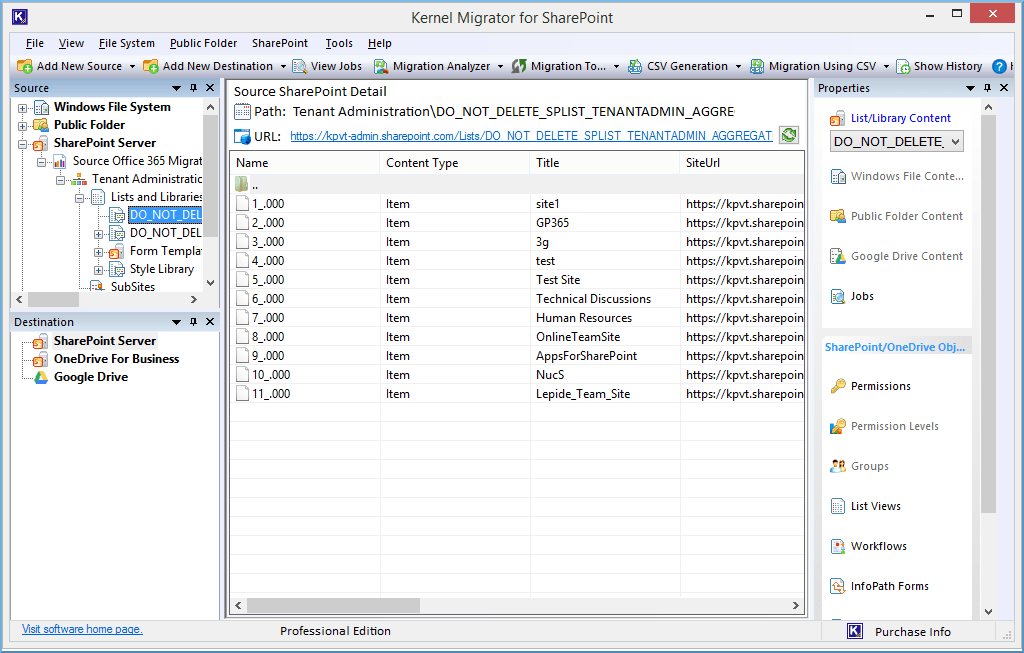The width and height of the screenshot is (1024, 653).
Task: Pin the Destination panel
Action: point(193,321)
